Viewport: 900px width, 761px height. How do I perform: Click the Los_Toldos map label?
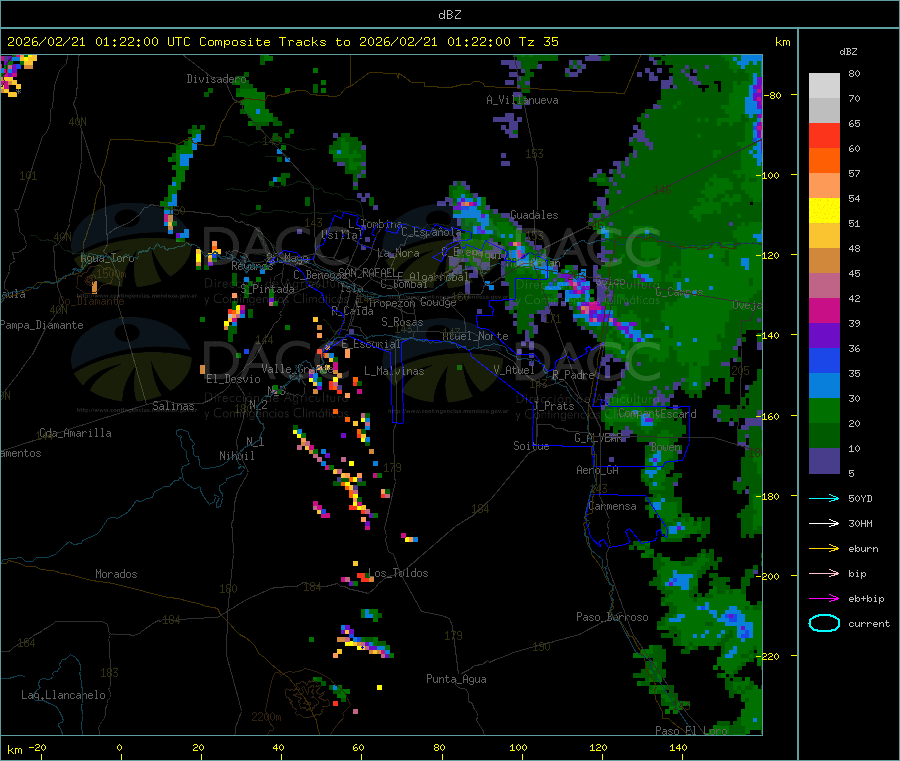tap(398, 573)
